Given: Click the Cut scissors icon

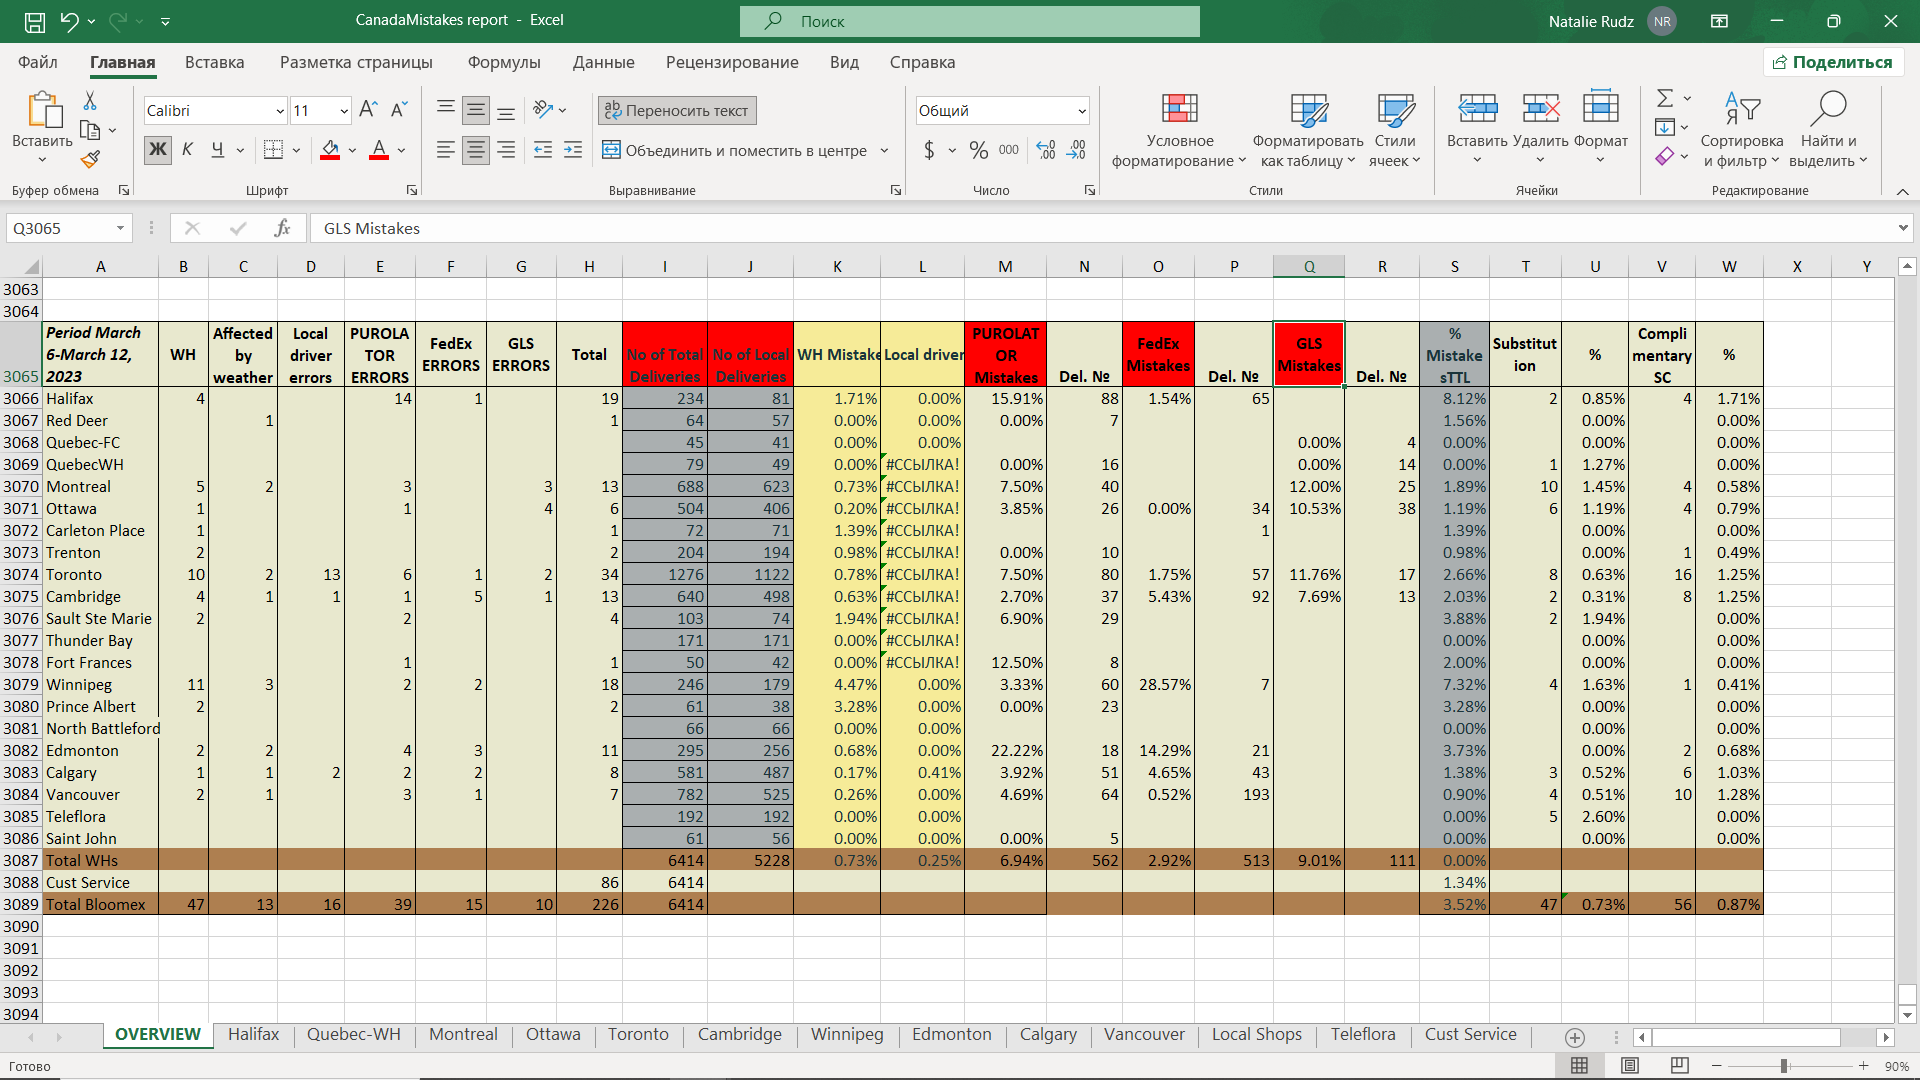Looking at the screenshot, I should [x=90, y=101].
